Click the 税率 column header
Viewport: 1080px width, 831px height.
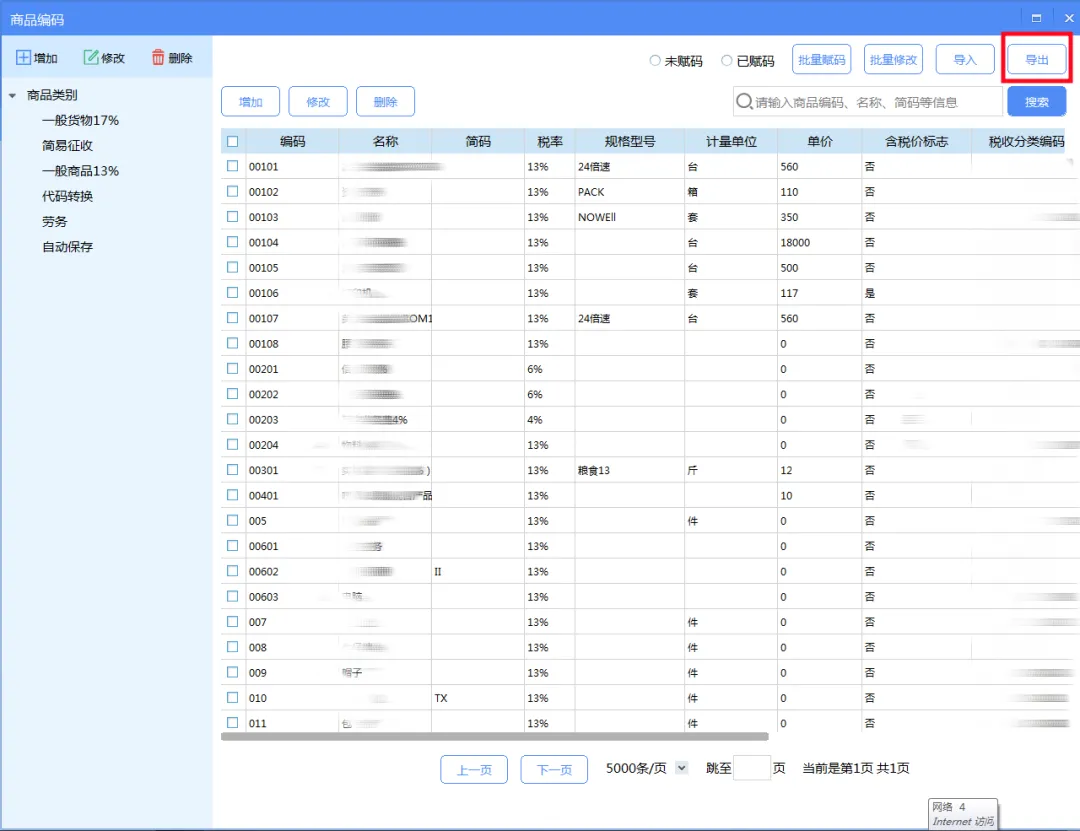tap(550, 141)
